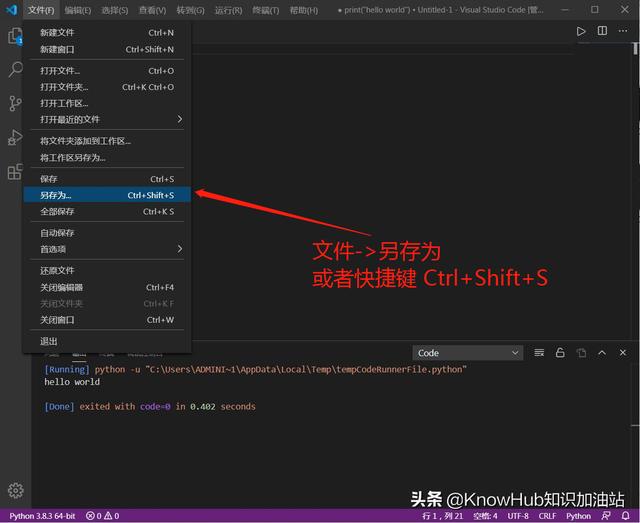This screenshot has width=640, height=523.
Task: Click the VS Code logo in title bar
Action: 11,10
